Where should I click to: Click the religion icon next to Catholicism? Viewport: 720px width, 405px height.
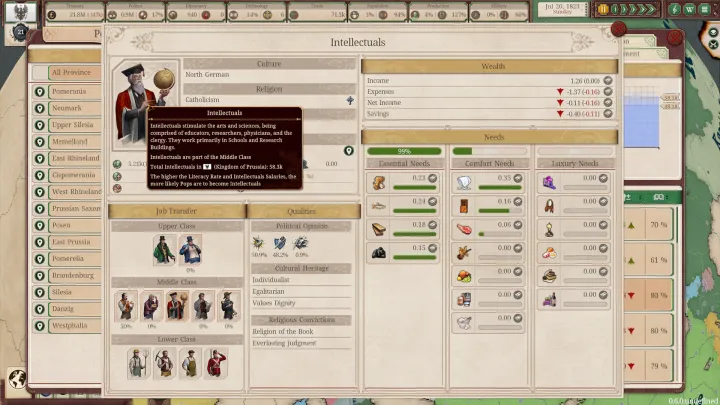coord(350,100)
